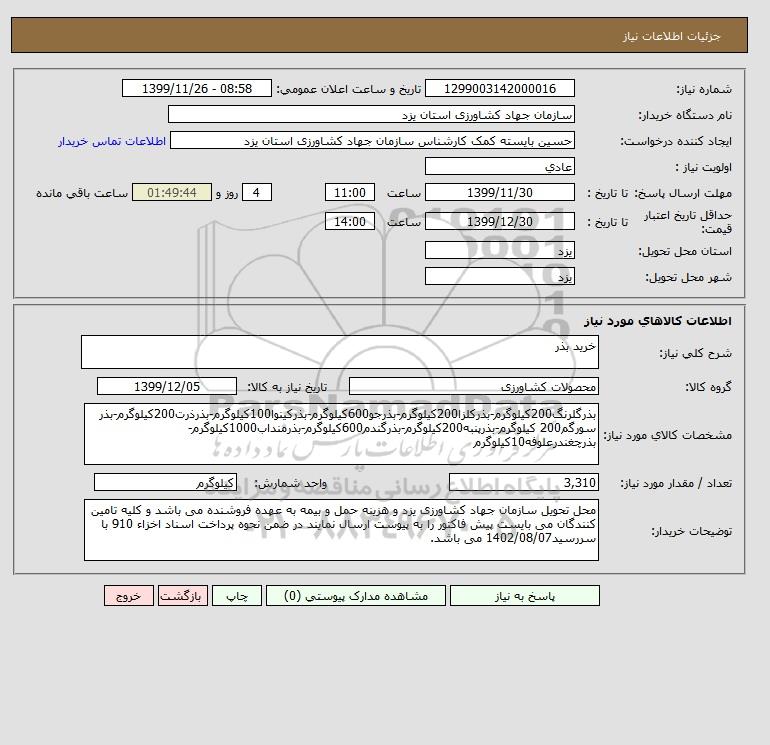
Task: Click the ساعت باقی مانده label
Action: tap(82, 193)
